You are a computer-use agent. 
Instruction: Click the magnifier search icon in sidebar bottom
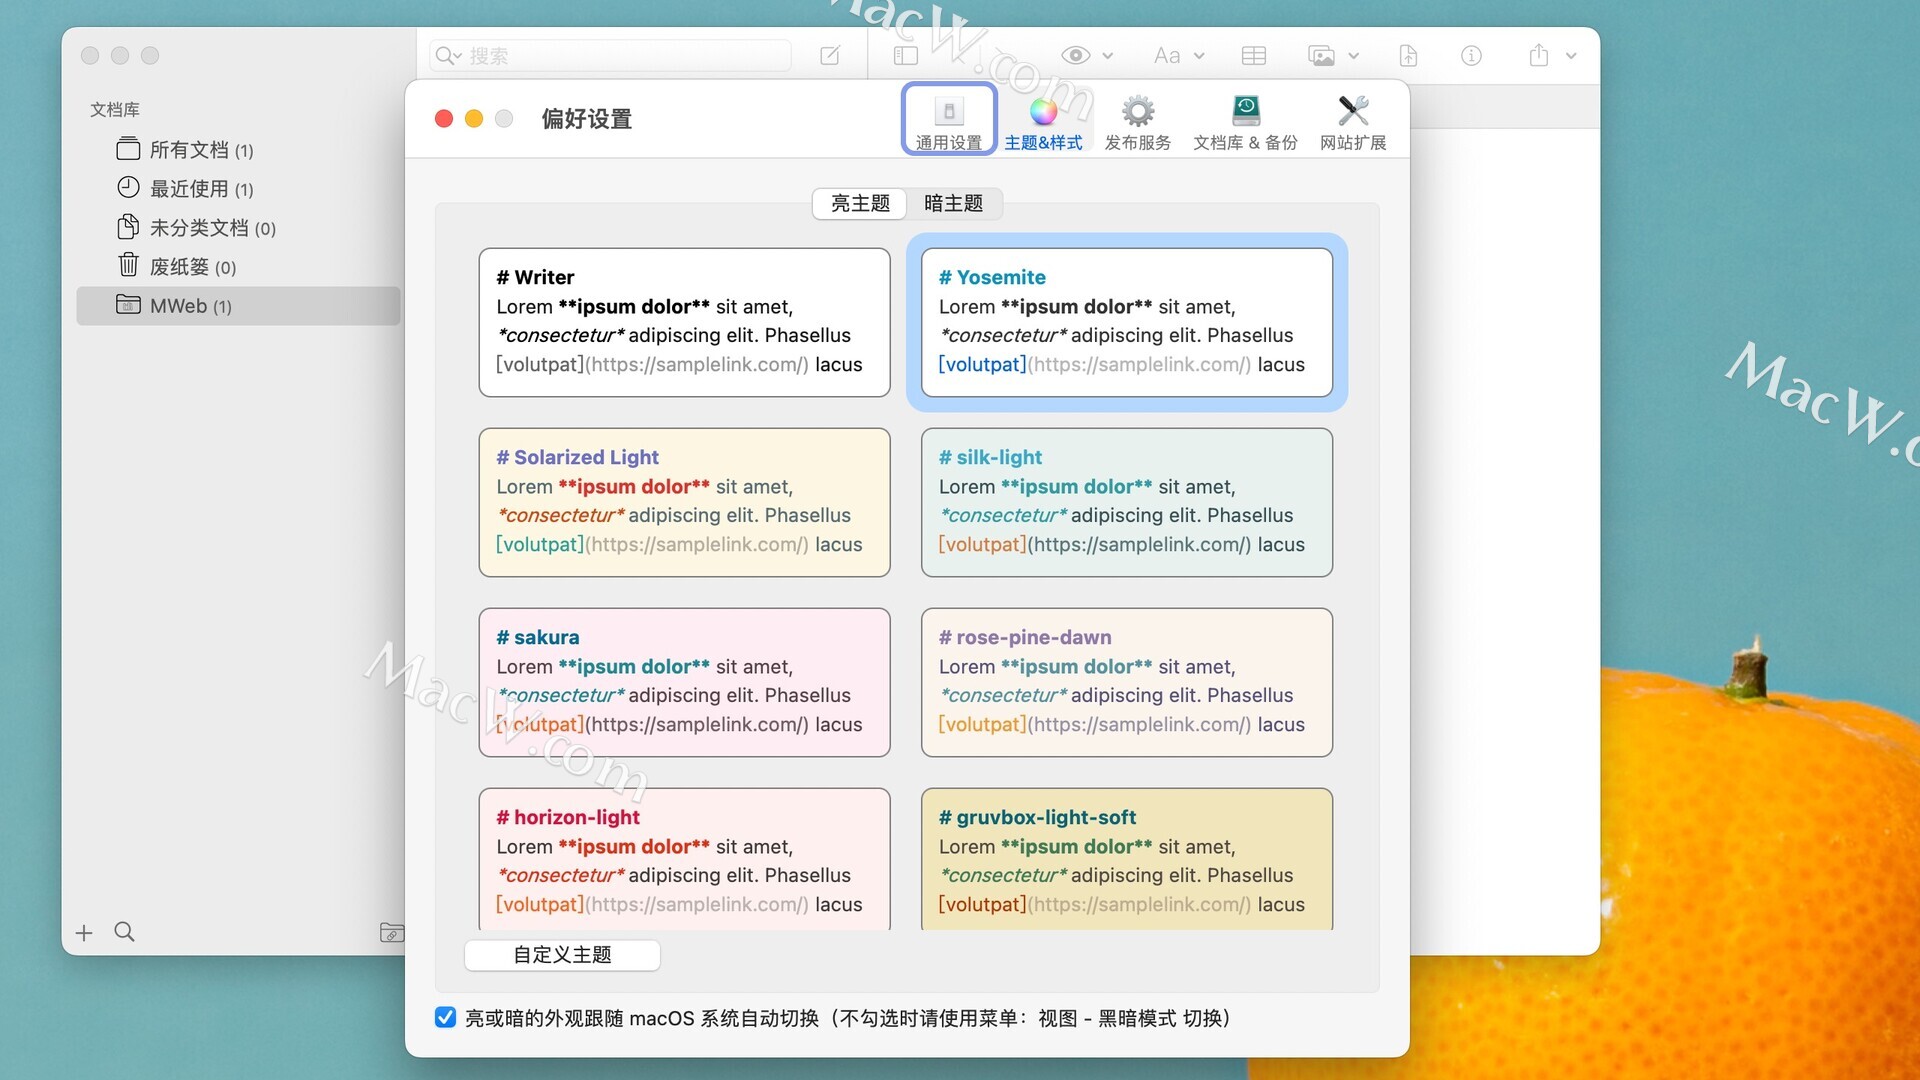coord(125,932)
